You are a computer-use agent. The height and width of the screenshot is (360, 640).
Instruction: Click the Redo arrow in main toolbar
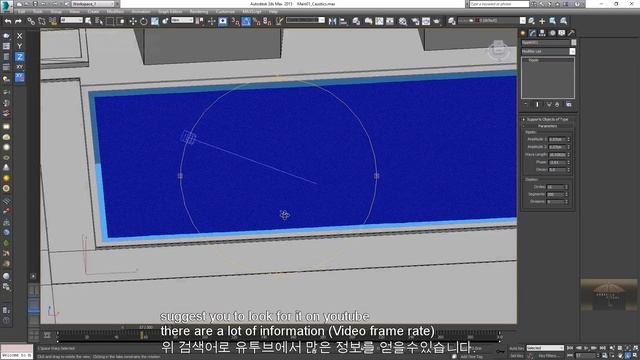pos(18,21)
